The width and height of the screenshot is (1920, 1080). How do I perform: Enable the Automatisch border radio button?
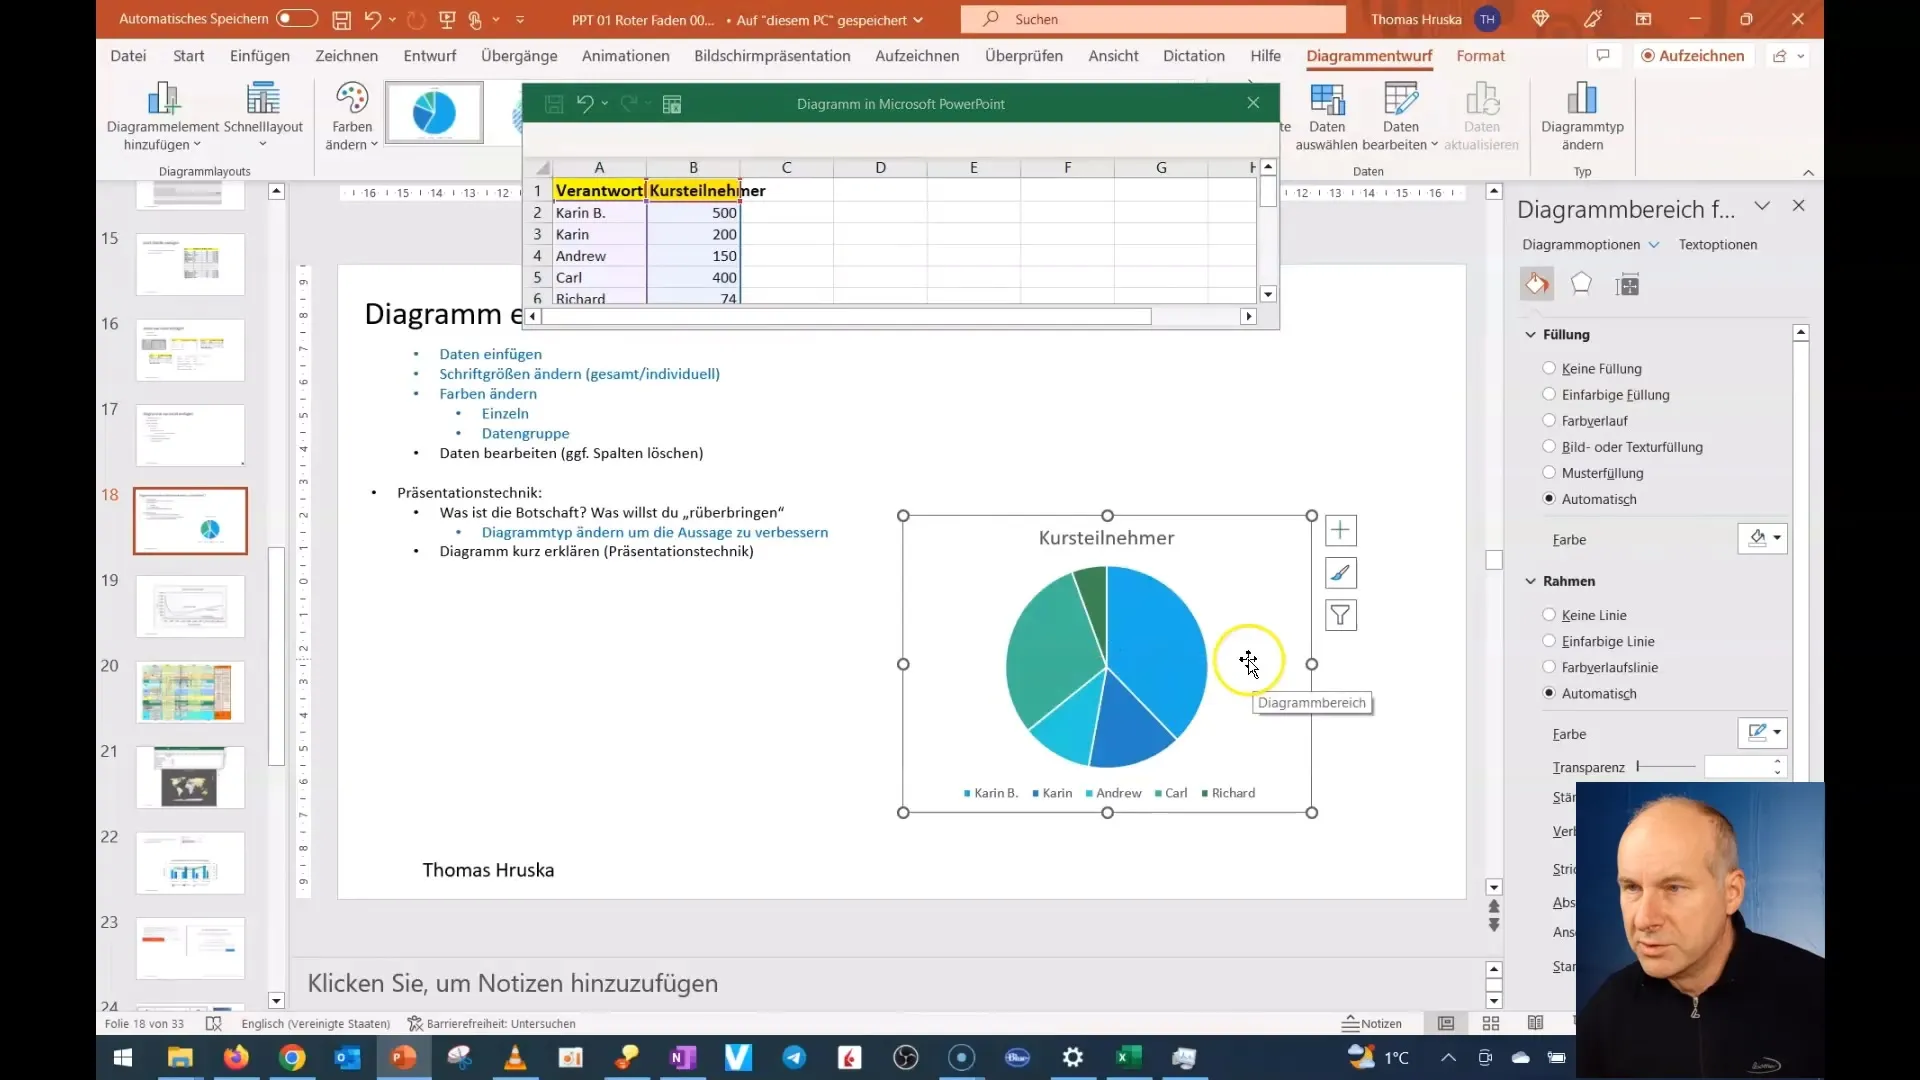[x=1549, y=692]
